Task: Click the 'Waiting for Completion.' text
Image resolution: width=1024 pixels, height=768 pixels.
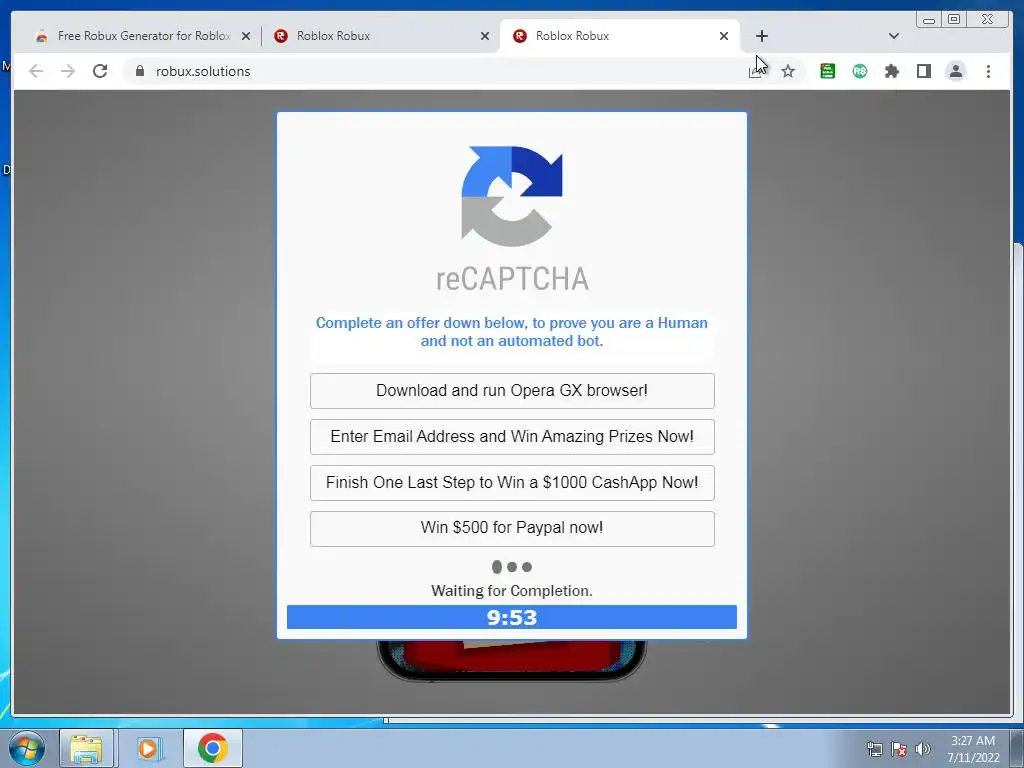Action: point(512,591)
